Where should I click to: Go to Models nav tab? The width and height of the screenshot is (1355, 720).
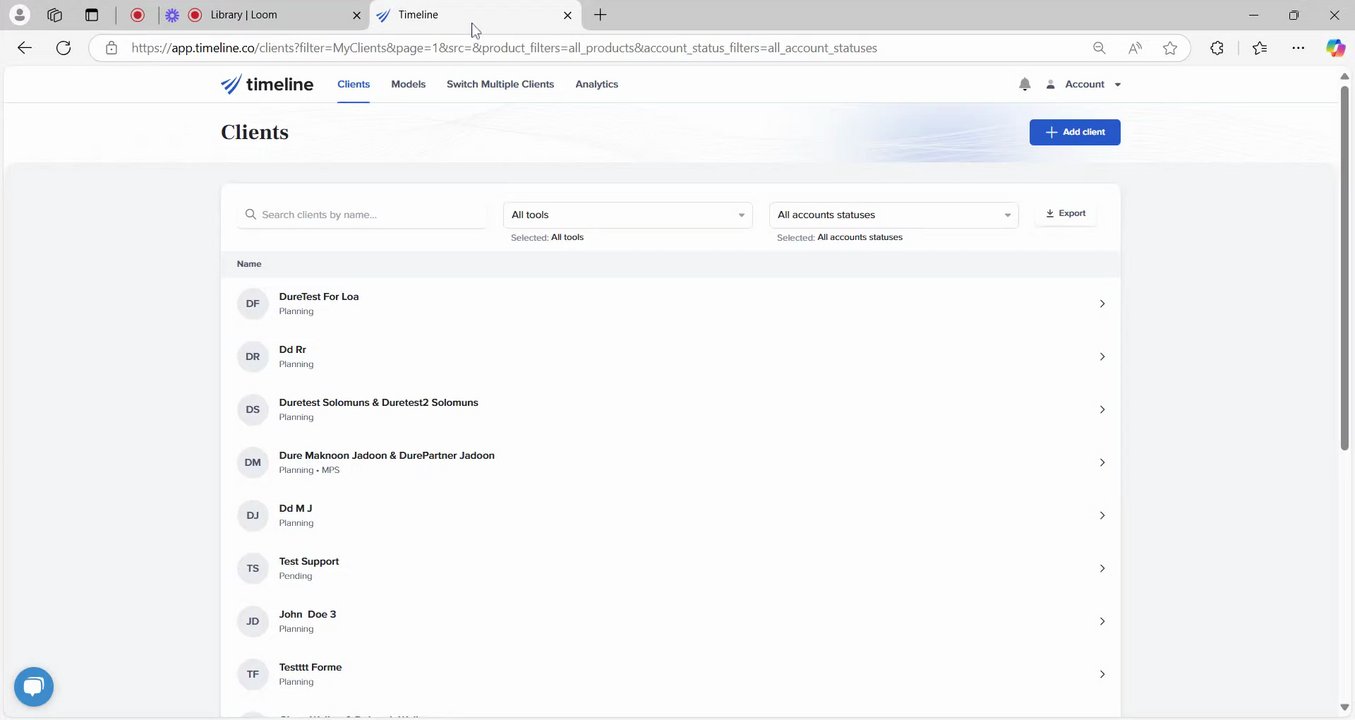pos(408,84)
